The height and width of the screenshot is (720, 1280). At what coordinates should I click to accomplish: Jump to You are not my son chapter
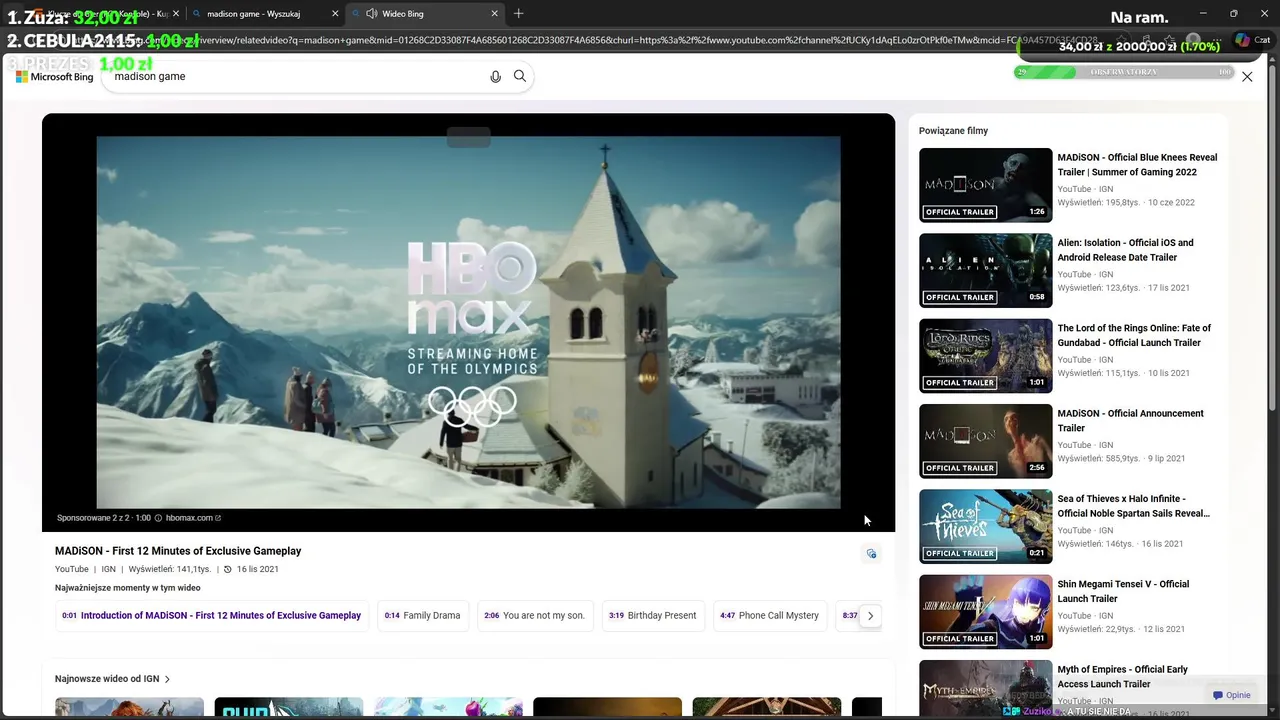(535, 616)
